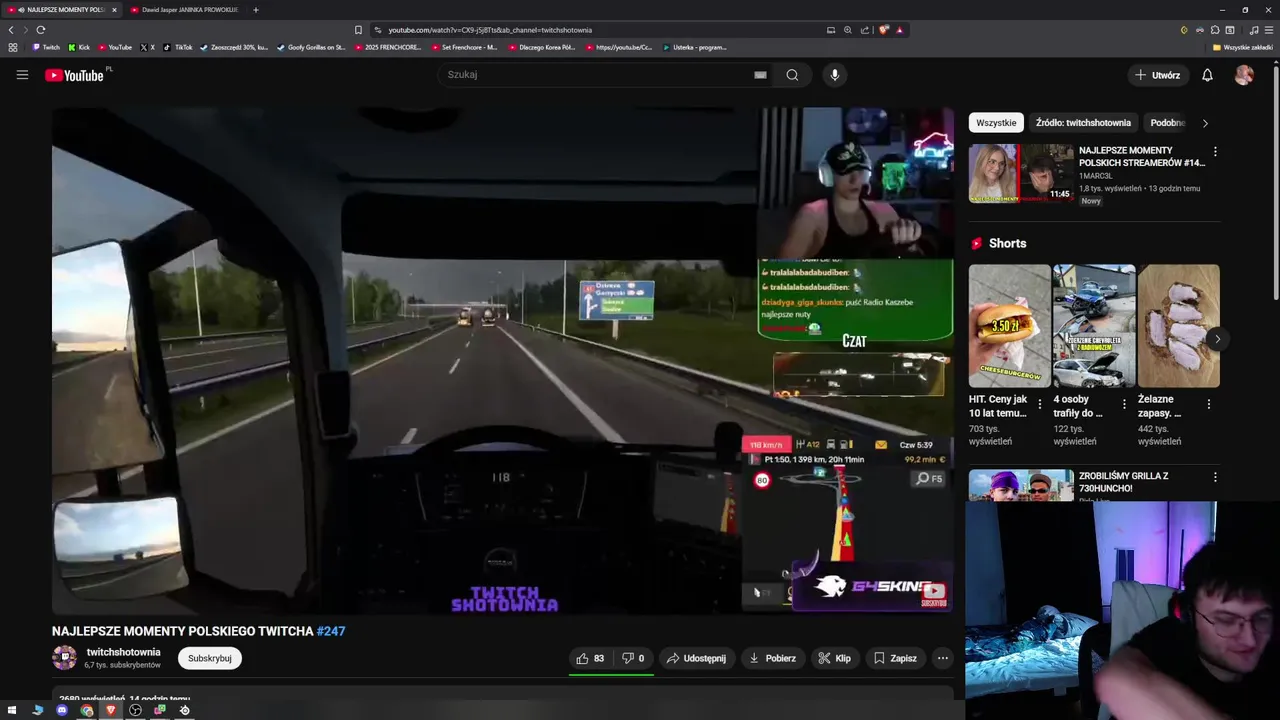Switch to 'NAJLEPSZE MOMENTY' browser tab
This screenshot has width=1280, height=720.
[60, 10]
